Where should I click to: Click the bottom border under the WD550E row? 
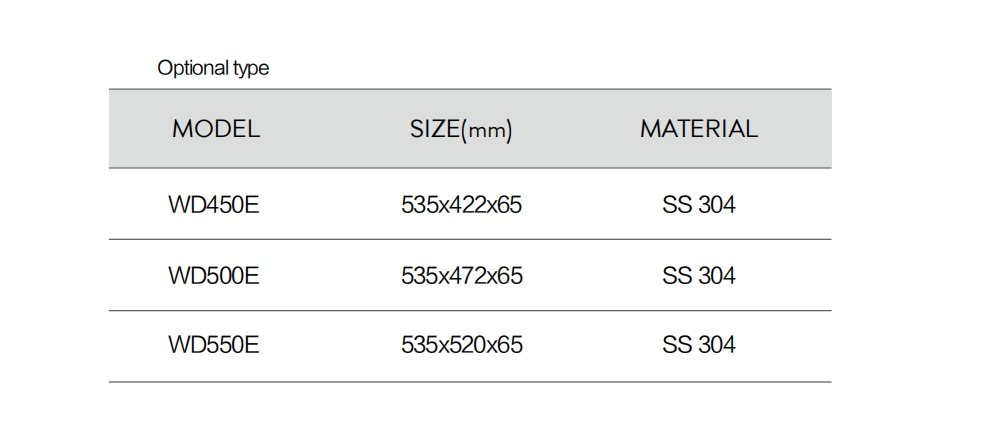(470, 382)
